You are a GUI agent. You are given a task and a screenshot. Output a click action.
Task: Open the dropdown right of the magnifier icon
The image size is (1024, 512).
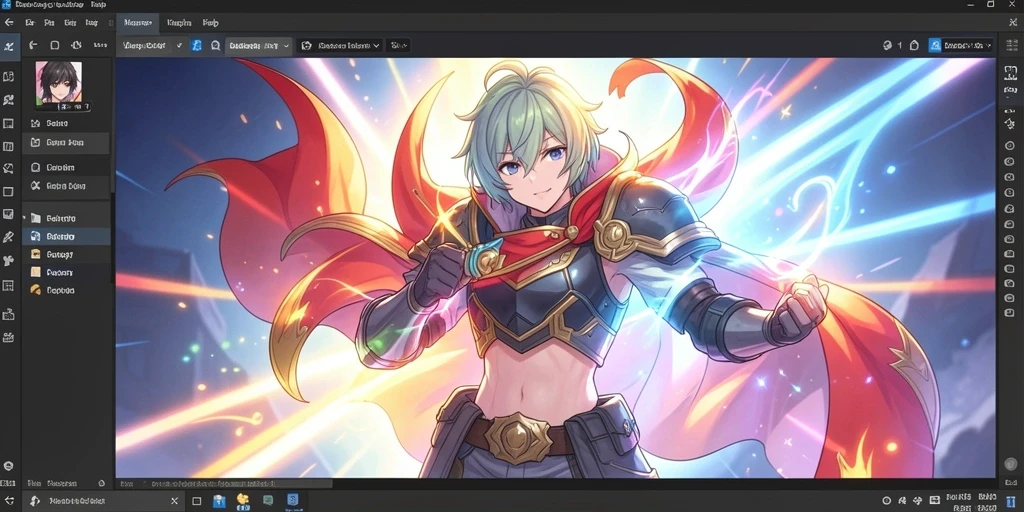(259, 46)
